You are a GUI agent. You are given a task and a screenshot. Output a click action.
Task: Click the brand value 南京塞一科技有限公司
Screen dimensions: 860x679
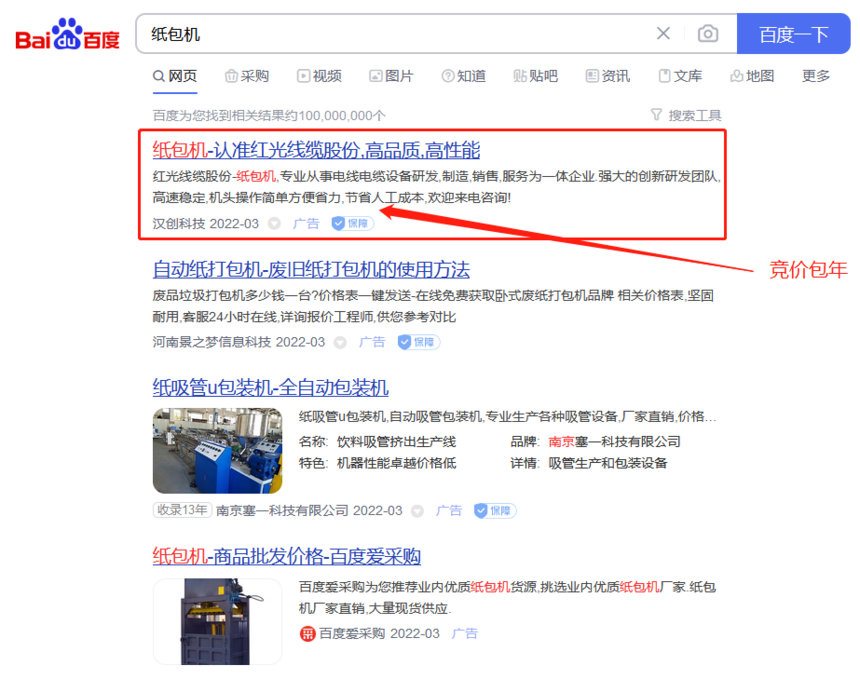(x=614, y=442)
